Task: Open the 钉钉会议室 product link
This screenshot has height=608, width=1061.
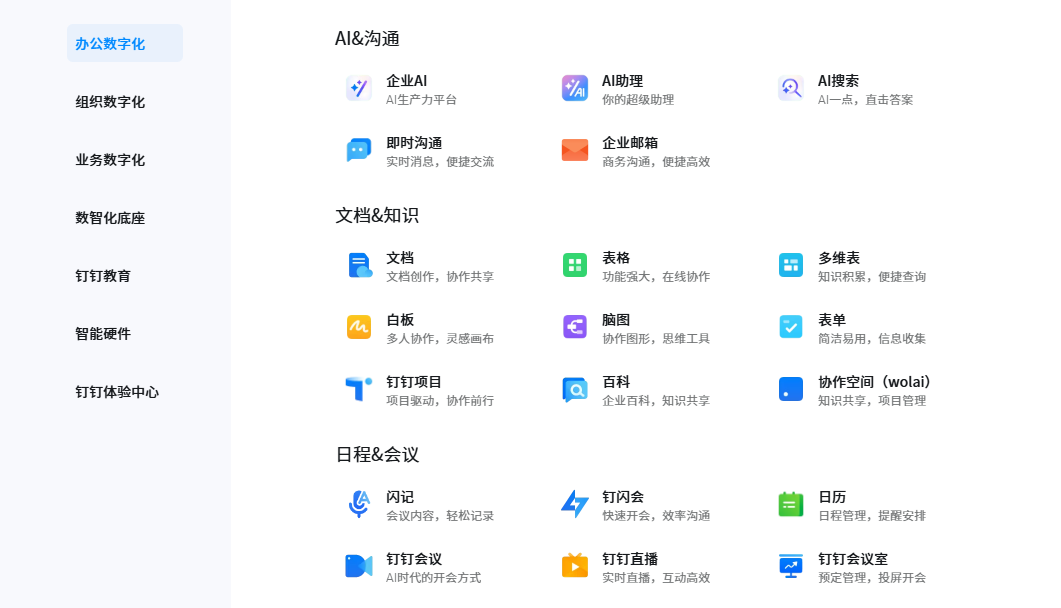Action: tap(852, 559)
